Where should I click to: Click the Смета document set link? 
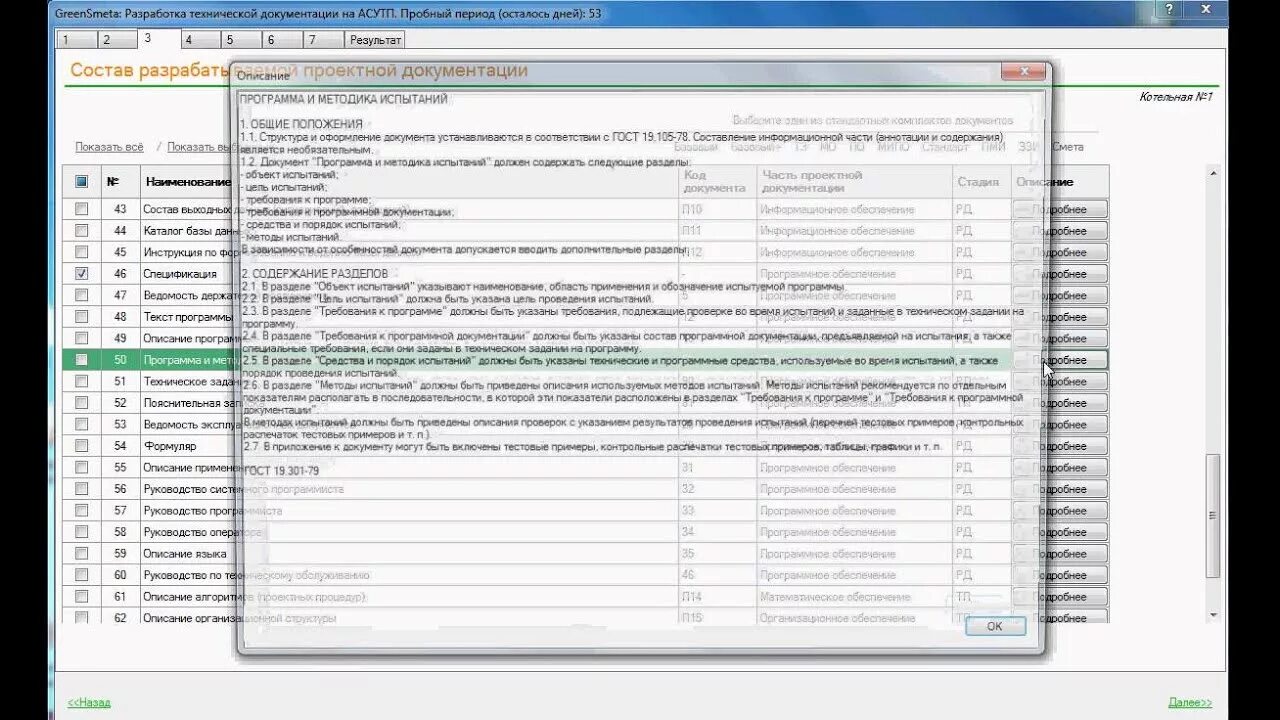pos(1068,147)
